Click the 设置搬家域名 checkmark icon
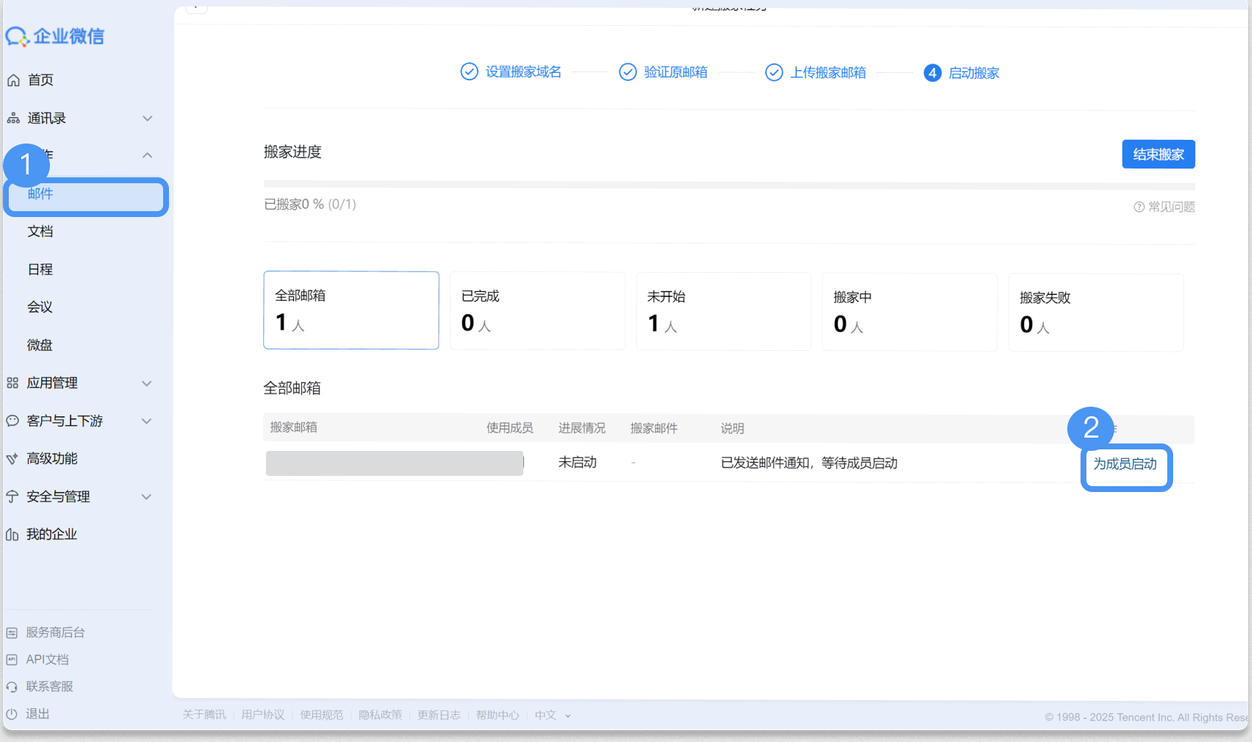 469,72
